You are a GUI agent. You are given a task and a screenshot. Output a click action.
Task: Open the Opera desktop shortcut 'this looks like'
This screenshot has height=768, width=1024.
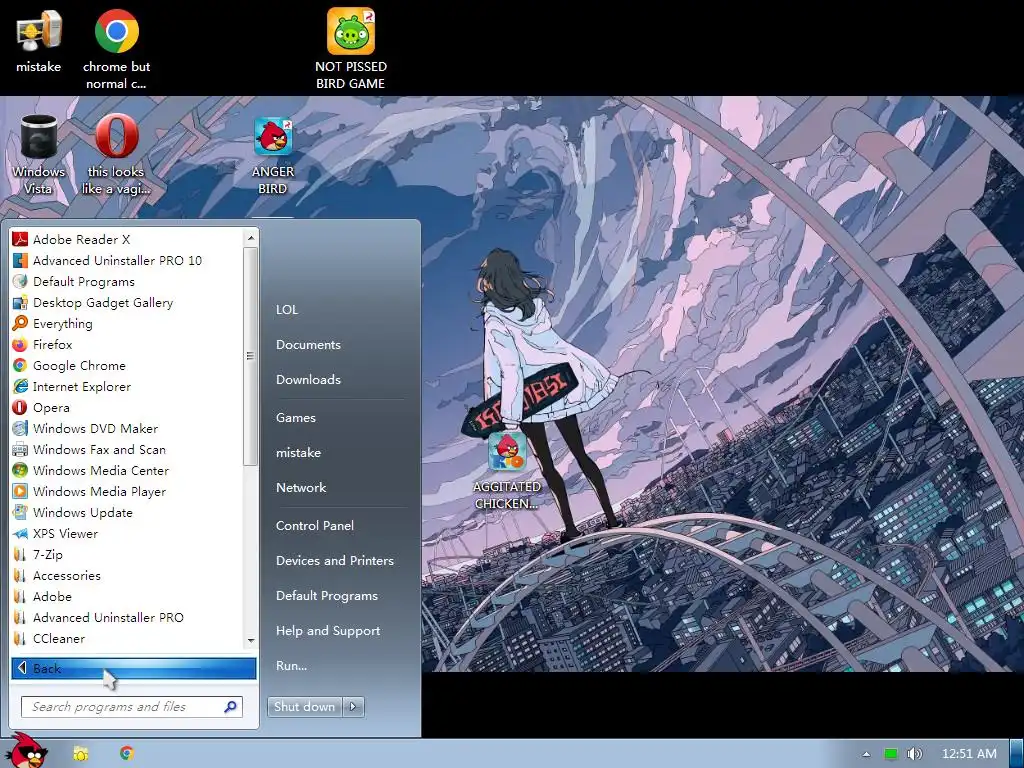[x=116, y=154]
